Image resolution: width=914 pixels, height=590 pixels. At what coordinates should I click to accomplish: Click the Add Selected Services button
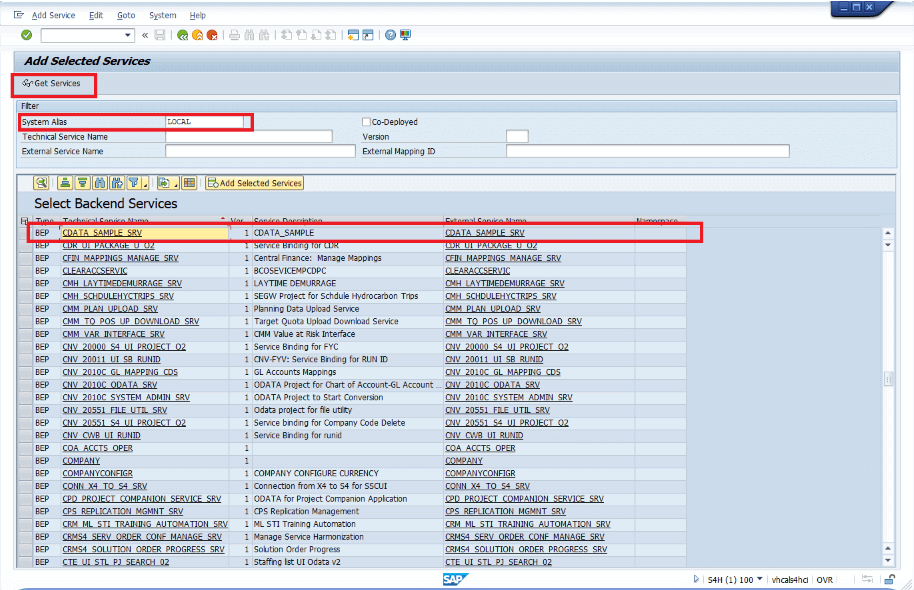(x=254, y=183)
